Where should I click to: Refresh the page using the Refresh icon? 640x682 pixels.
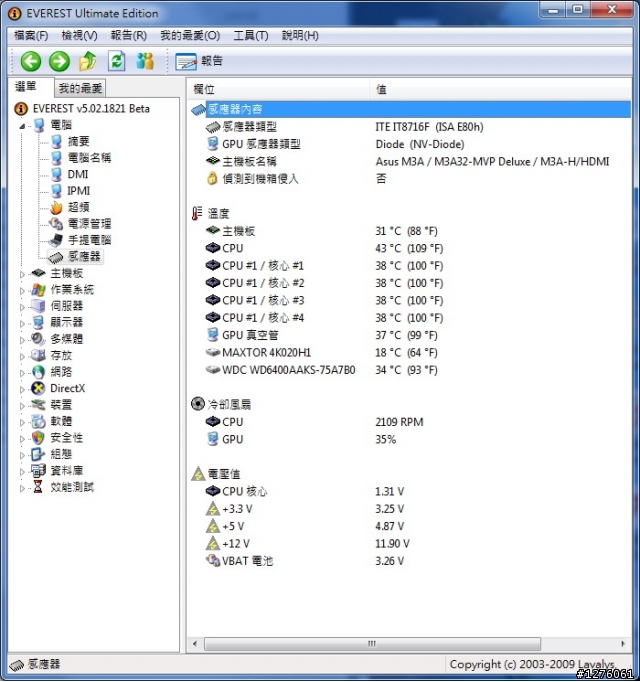pyautogui.click(x=116, y=61)
